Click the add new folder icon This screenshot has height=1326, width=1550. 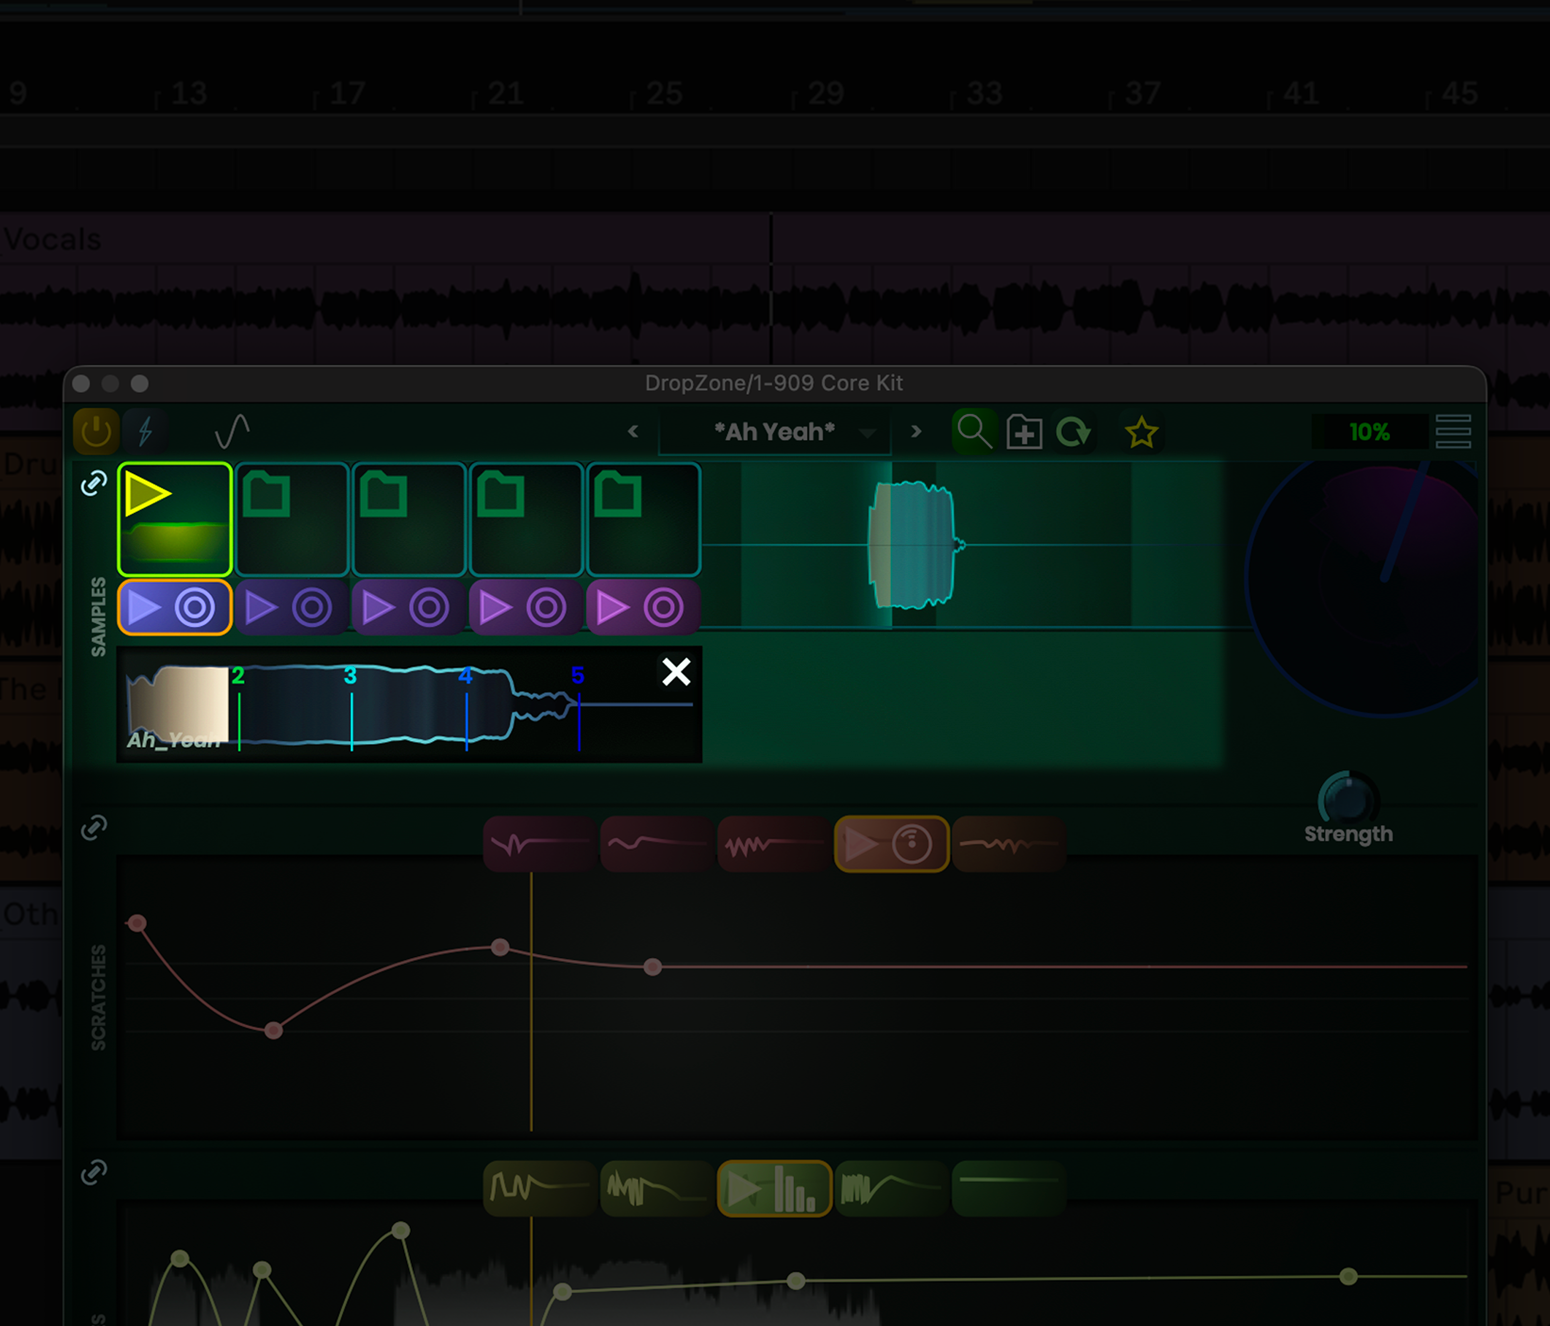tap(1024, 433)
